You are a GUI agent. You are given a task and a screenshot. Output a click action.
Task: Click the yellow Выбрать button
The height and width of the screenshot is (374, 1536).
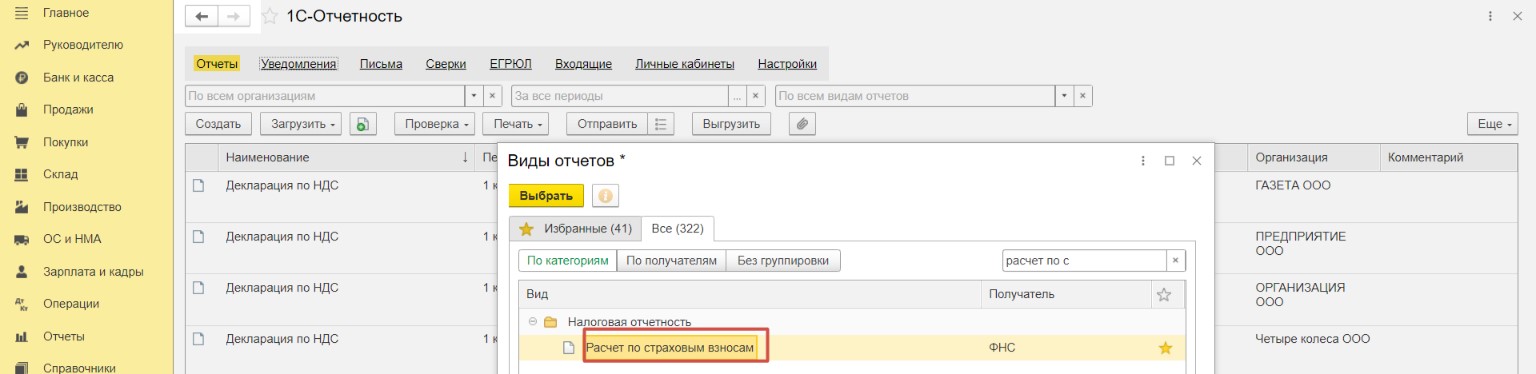tap(546, 196)
